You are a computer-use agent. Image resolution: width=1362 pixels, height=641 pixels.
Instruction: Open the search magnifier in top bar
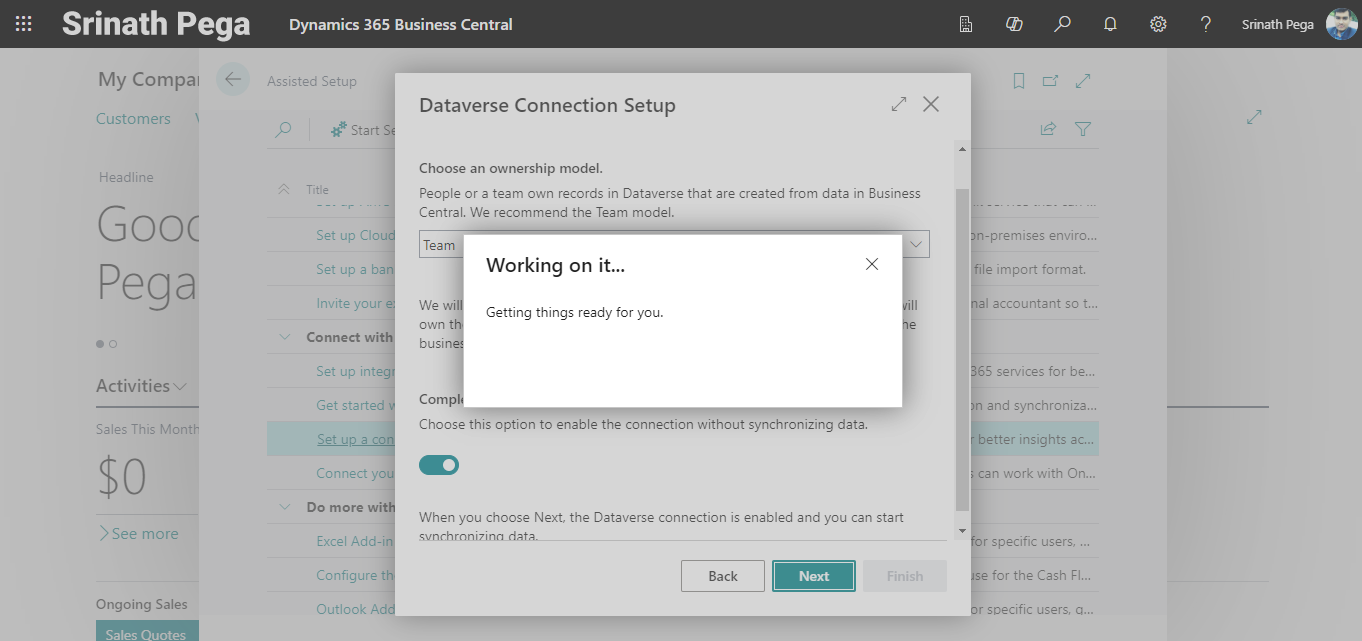click(1062, 24)
